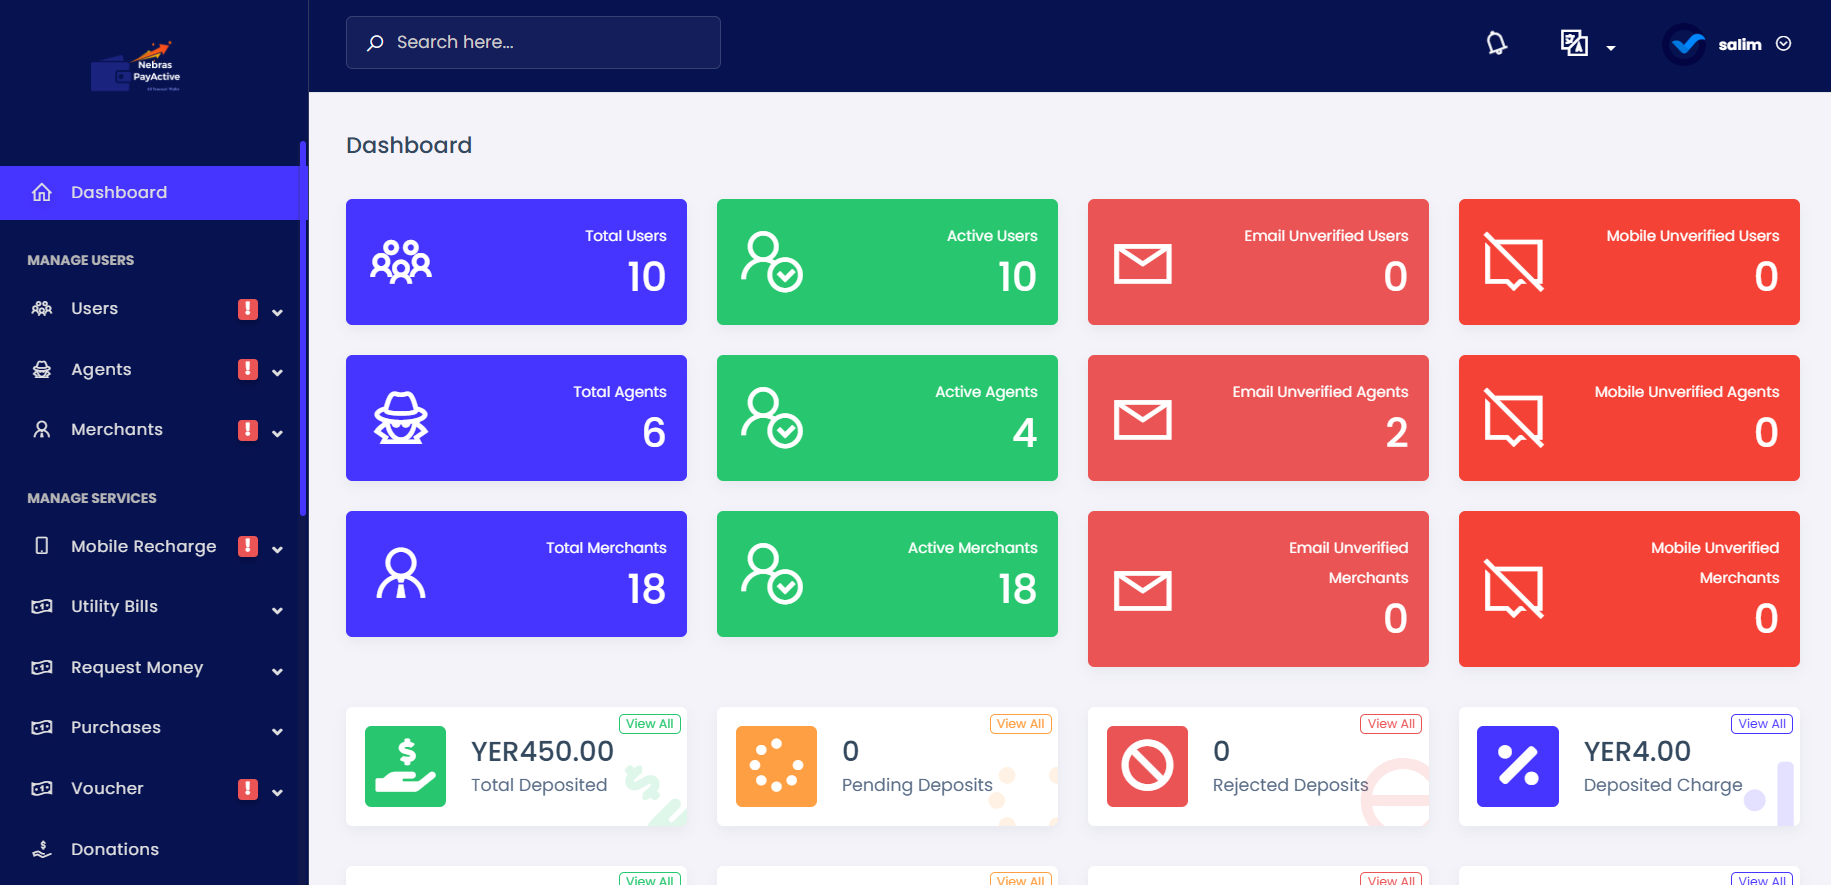Open the language translation icon menu

(1574, 43)
